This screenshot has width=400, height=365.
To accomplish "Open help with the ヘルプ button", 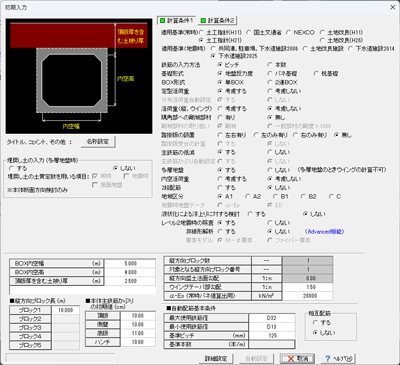I will click(x=338, y=359).
